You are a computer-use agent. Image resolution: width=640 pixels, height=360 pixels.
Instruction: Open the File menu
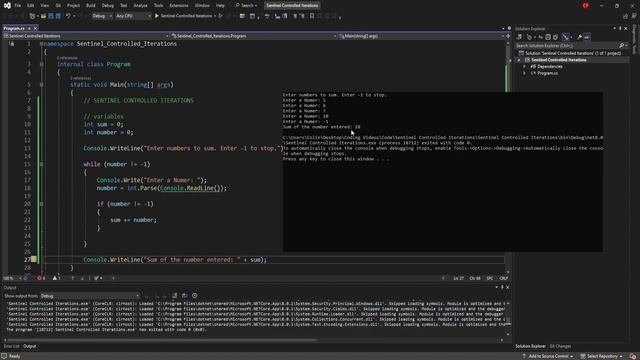tap(18, 6)
